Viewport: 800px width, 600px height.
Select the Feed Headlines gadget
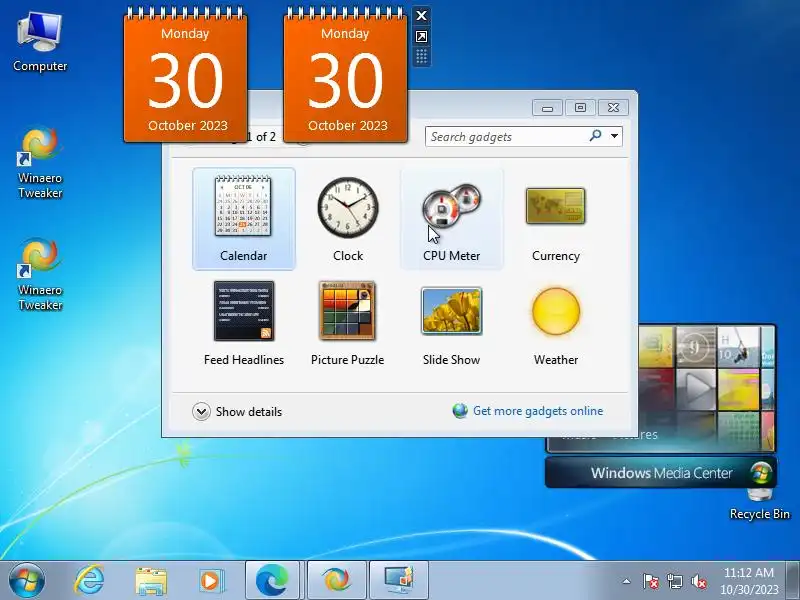tap(243, 323)
